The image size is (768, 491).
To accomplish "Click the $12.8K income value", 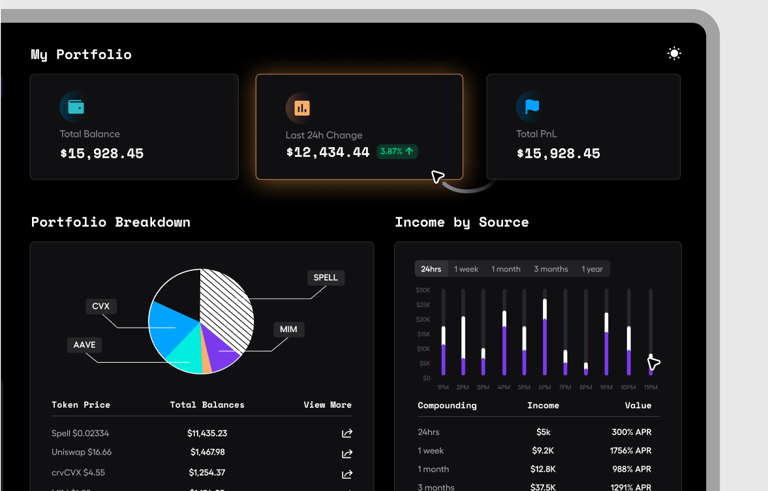I will click(x=543, y=469).
